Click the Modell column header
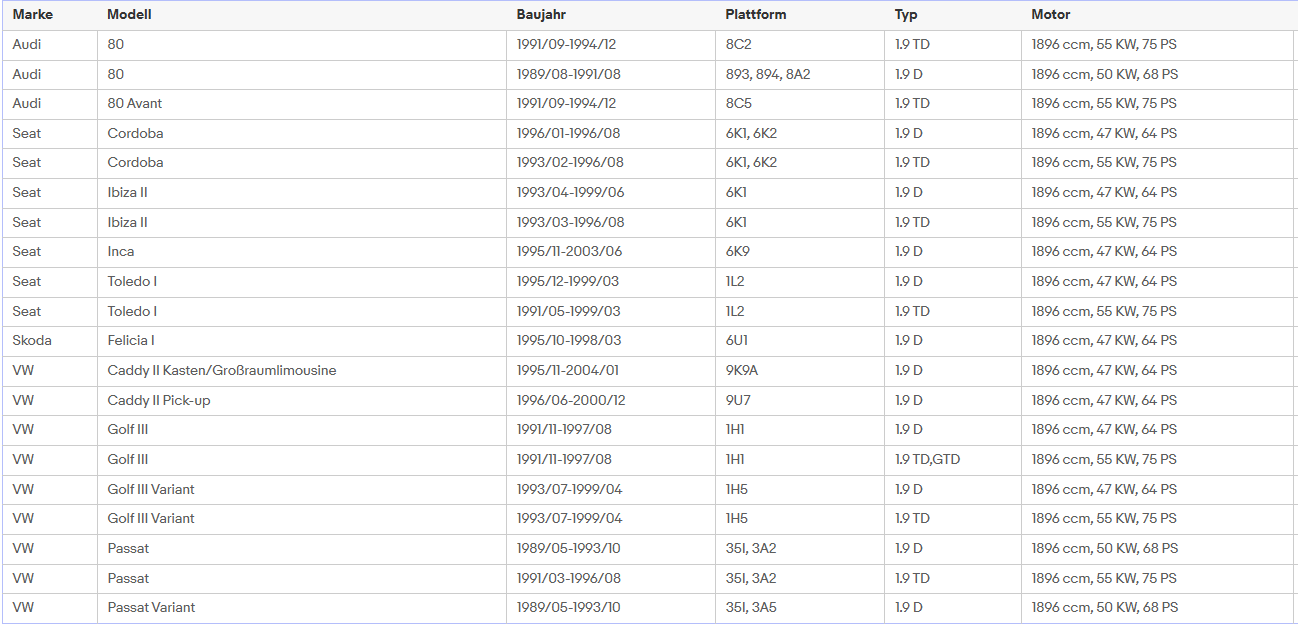 point(129,15)
